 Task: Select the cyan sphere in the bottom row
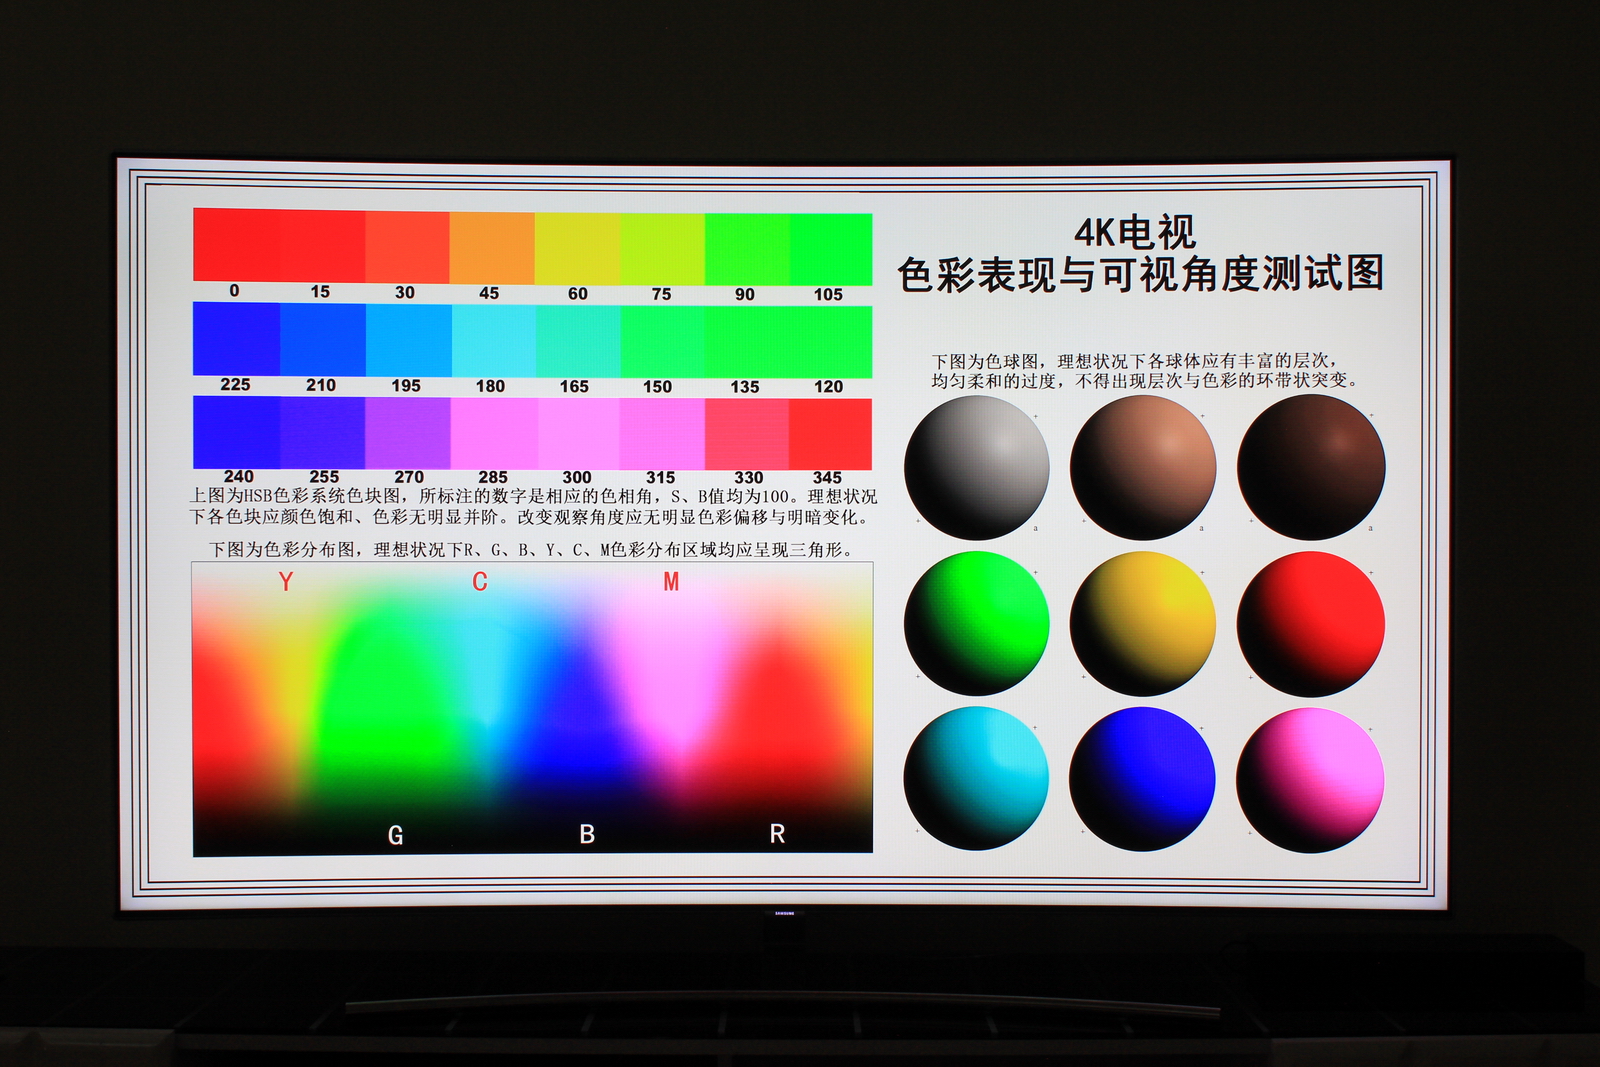tap(975, 778)
